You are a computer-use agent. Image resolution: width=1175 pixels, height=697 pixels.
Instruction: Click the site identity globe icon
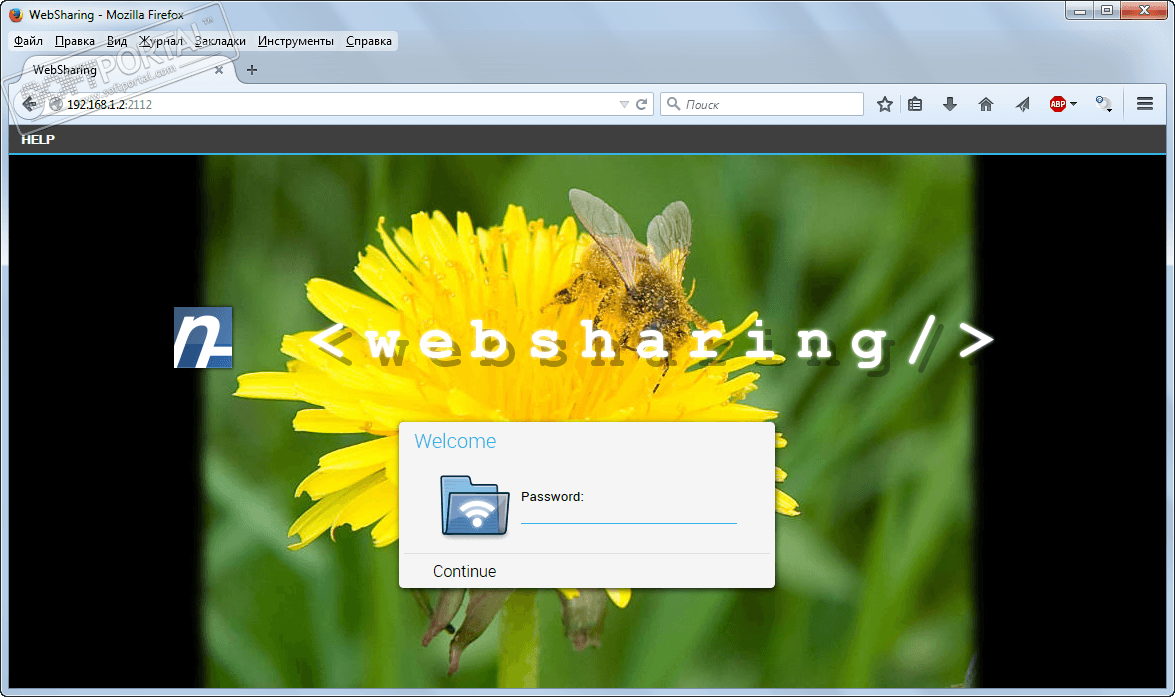(55, 104)
